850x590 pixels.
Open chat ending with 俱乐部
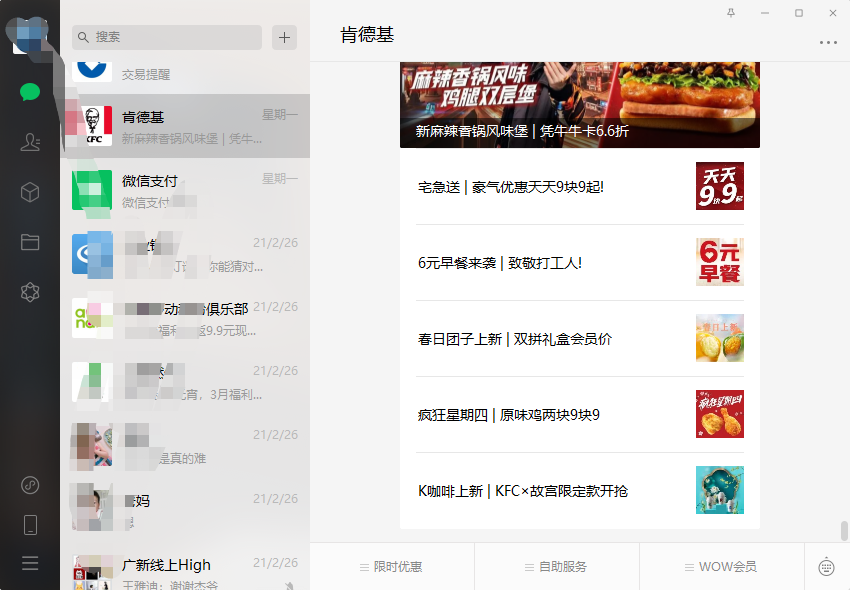click(x=185, y=318)
